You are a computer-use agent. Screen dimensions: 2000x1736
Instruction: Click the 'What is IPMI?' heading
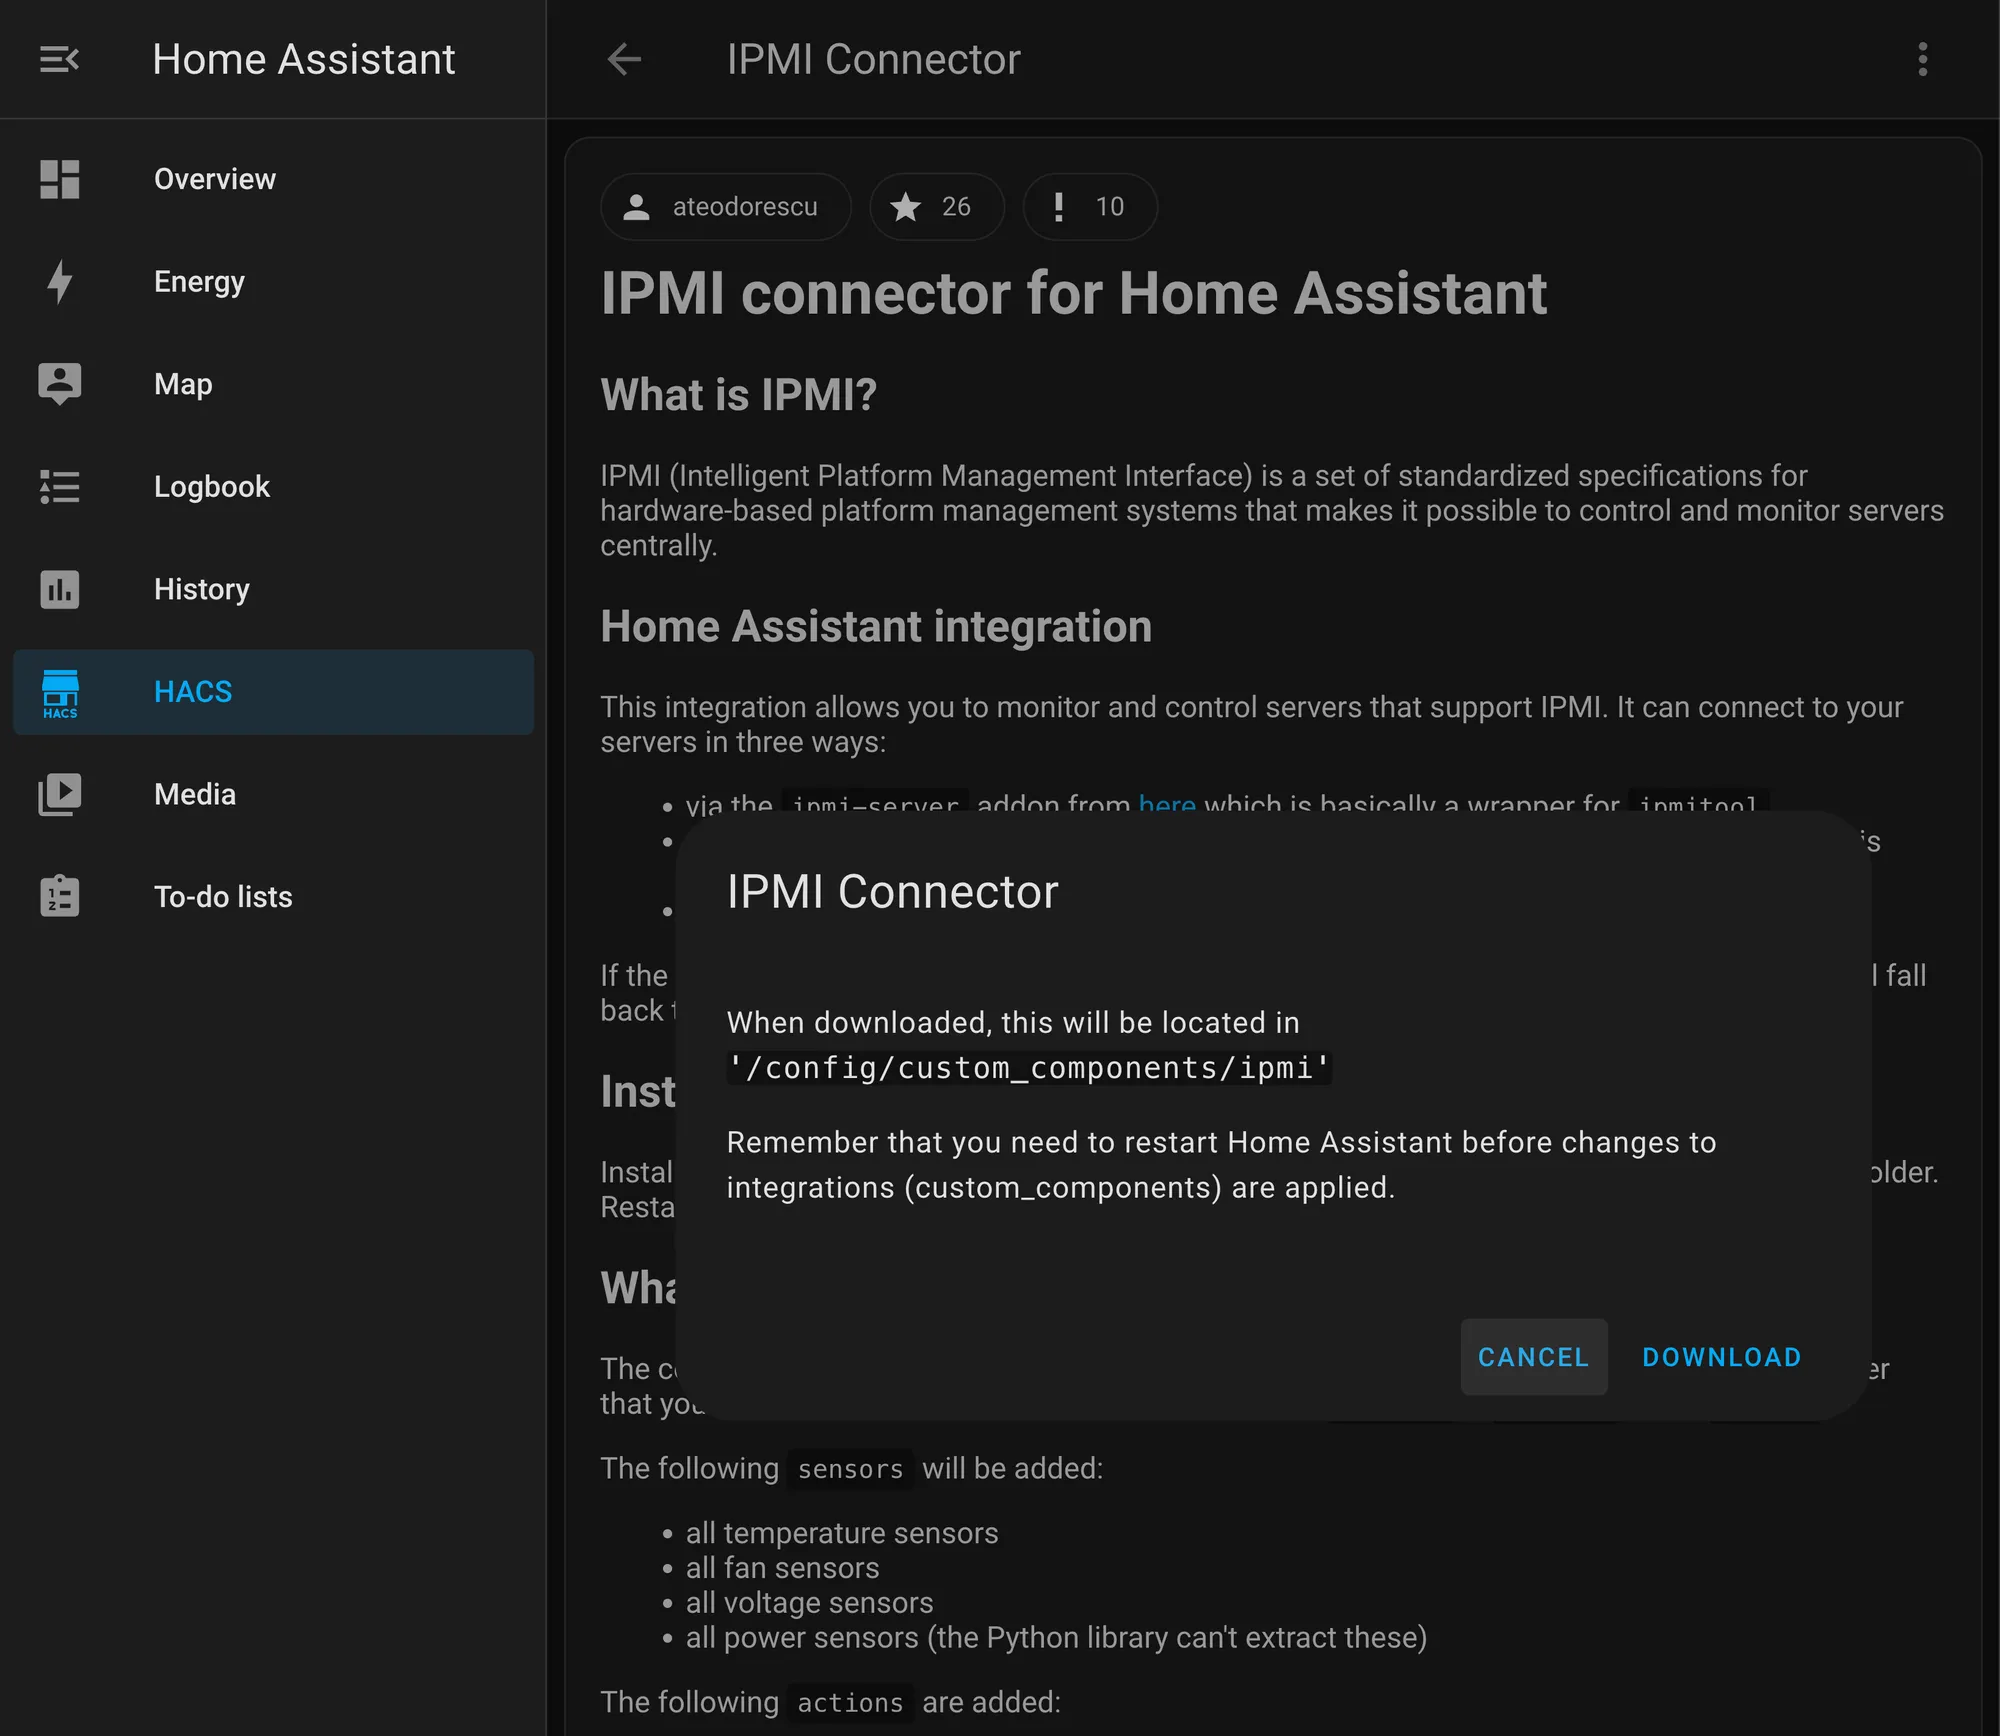coord(738,395)
